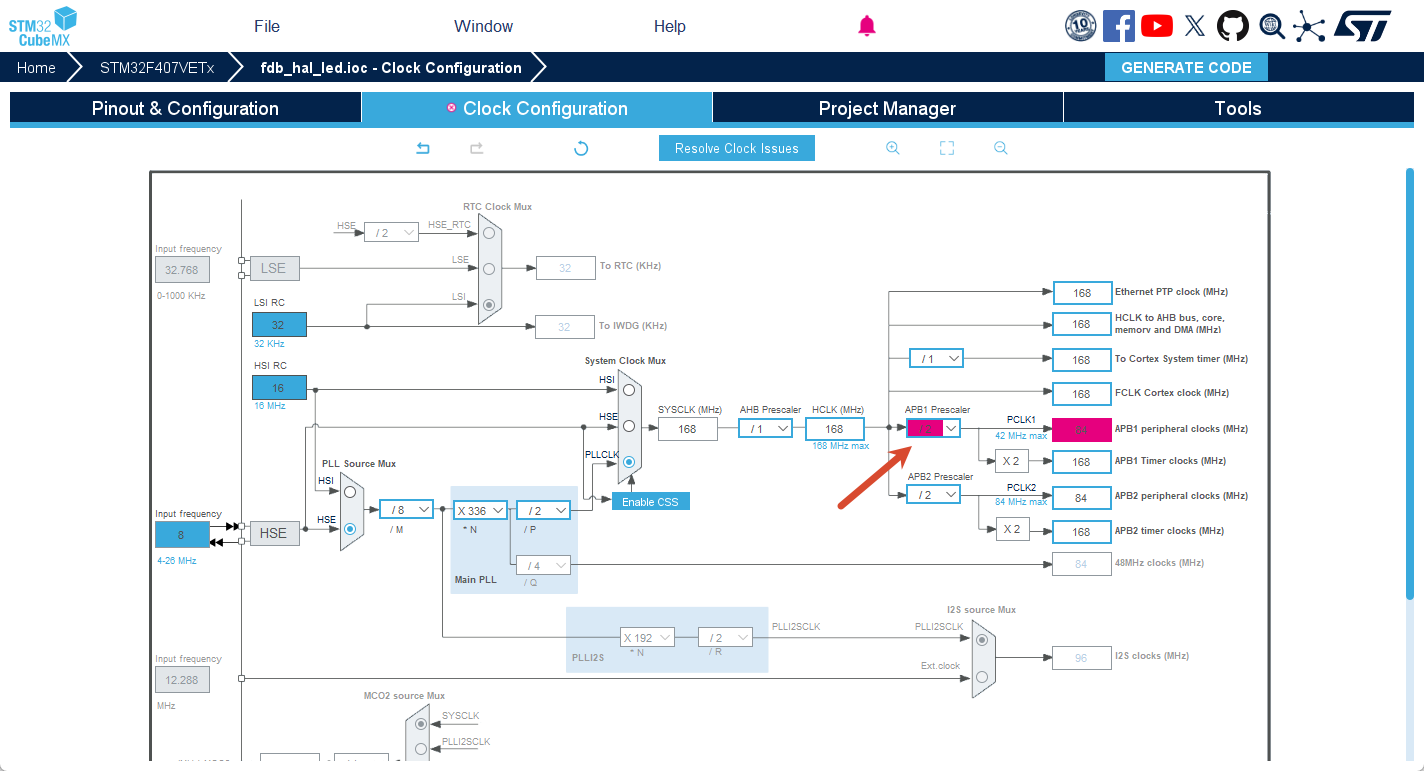
Task: Open the Facebook icon link
Action: (1119, 26)
